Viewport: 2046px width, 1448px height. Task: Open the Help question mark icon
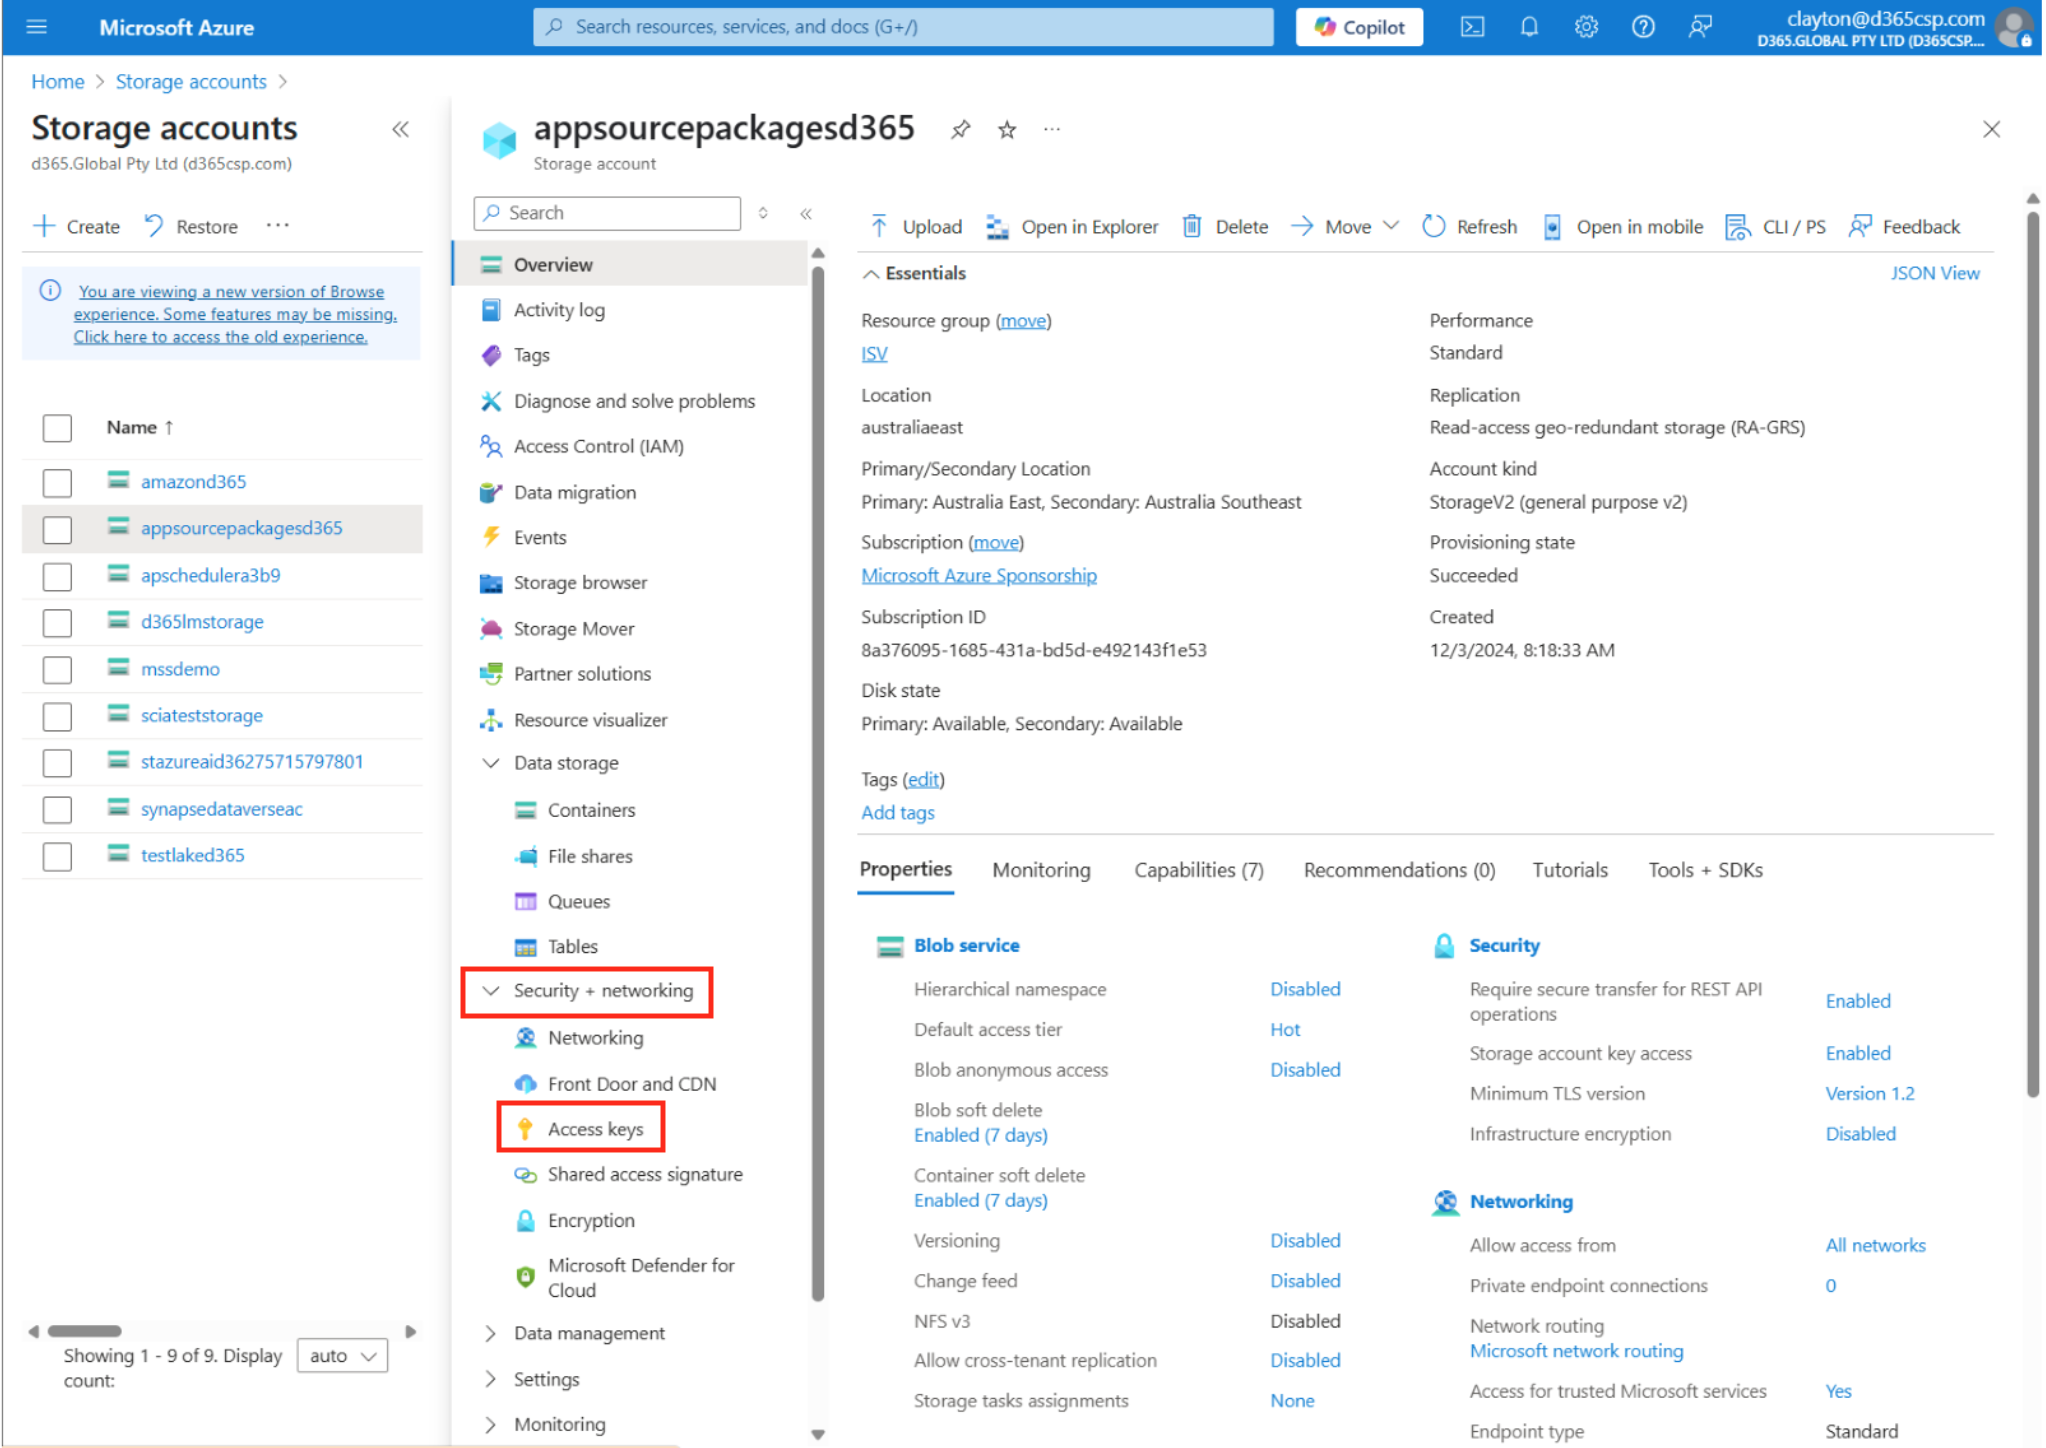click(x=1643, y=27)
